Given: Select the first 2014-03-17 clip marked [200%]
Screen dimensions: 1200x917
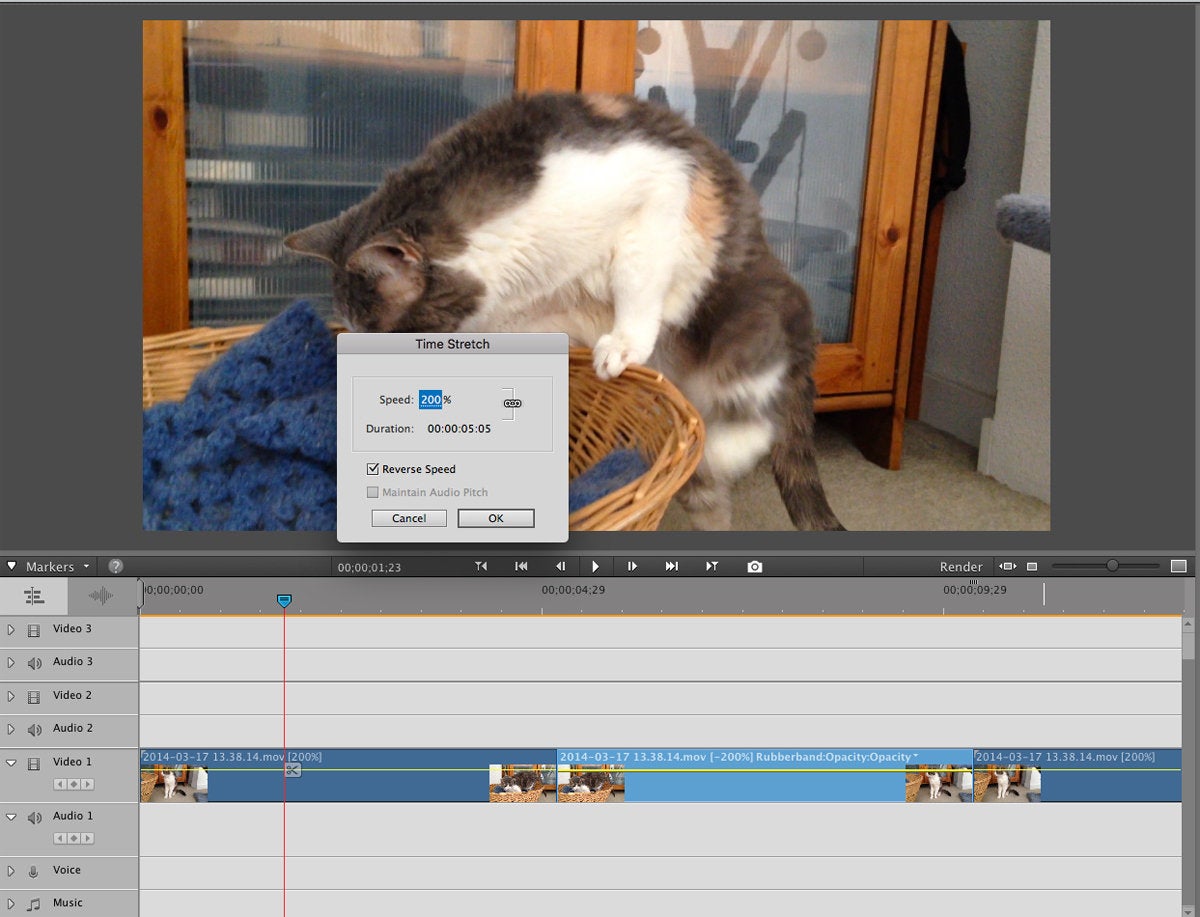Looking at the screenshot, I should coord(348,776).
